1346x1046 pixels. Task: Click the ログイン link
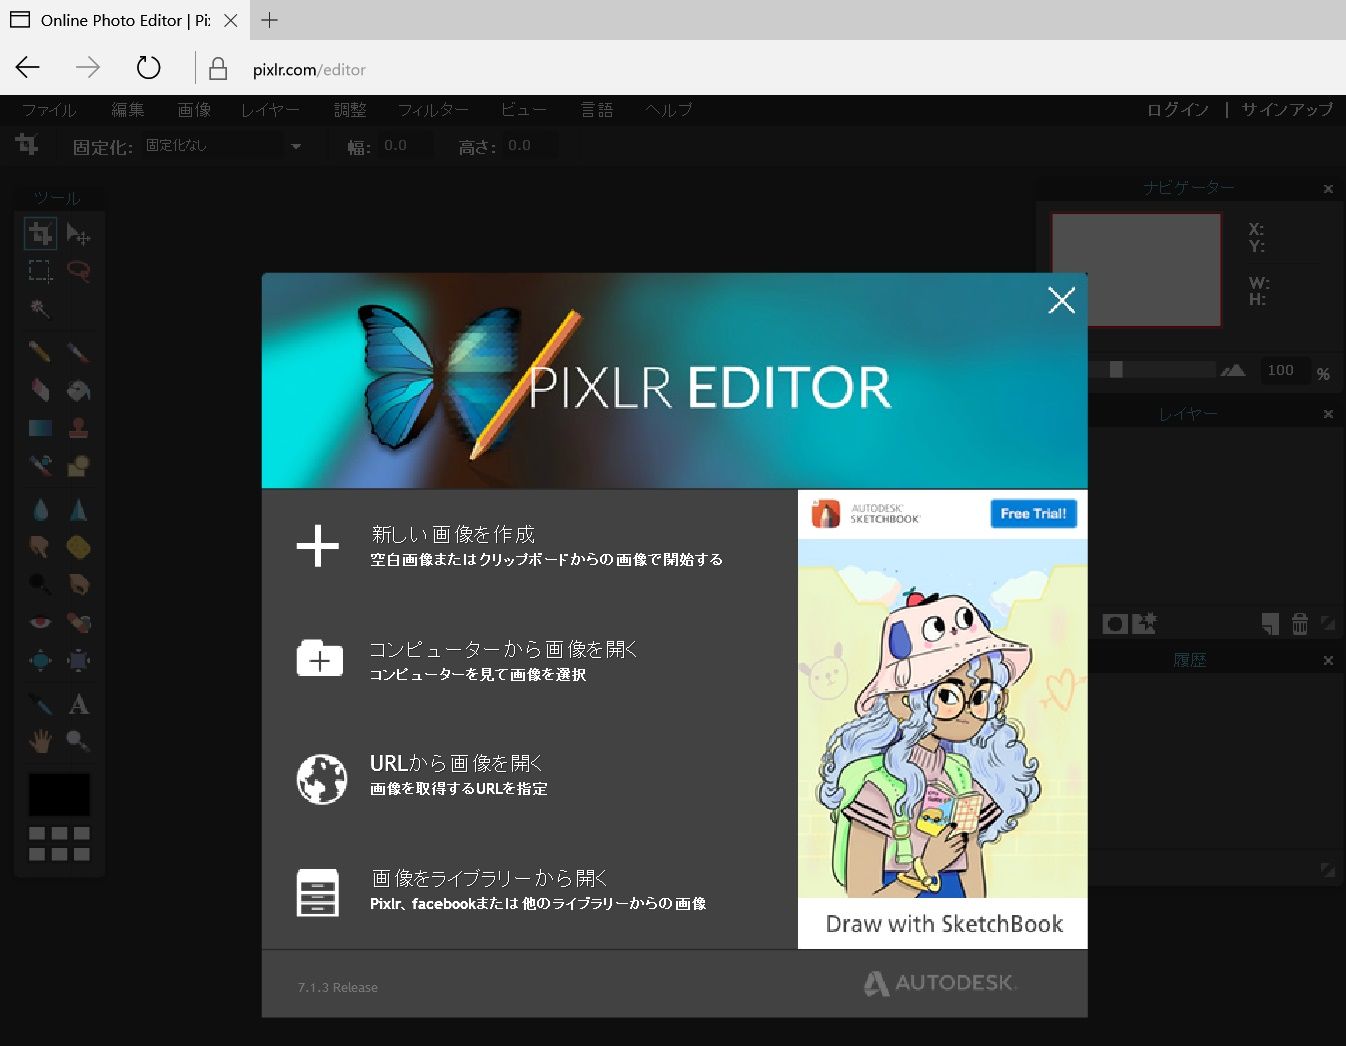[1178, 110]
